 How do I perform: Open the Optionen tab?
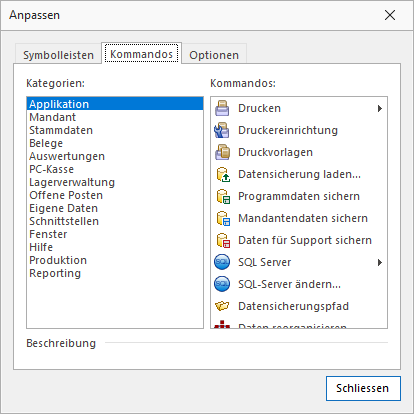[x=214, y=55]
